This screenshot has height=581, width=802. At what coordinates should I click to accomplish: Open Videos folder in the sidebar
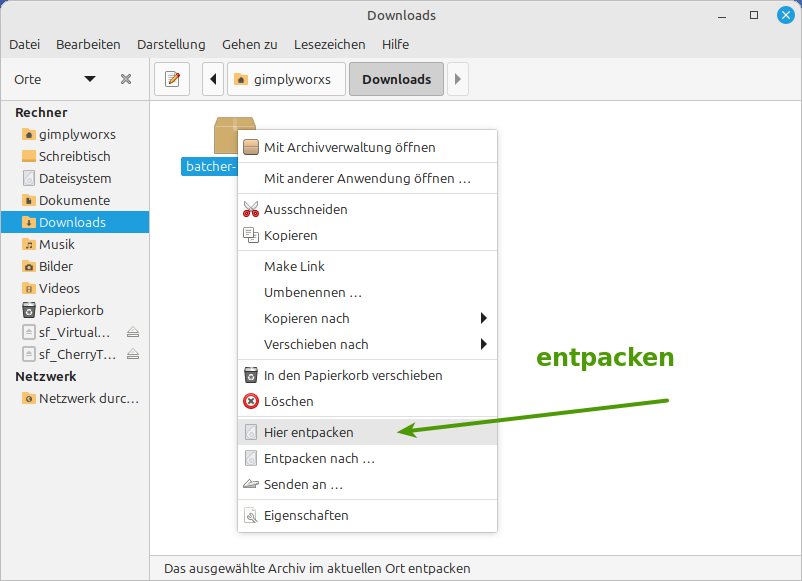[x=75, y=288]
